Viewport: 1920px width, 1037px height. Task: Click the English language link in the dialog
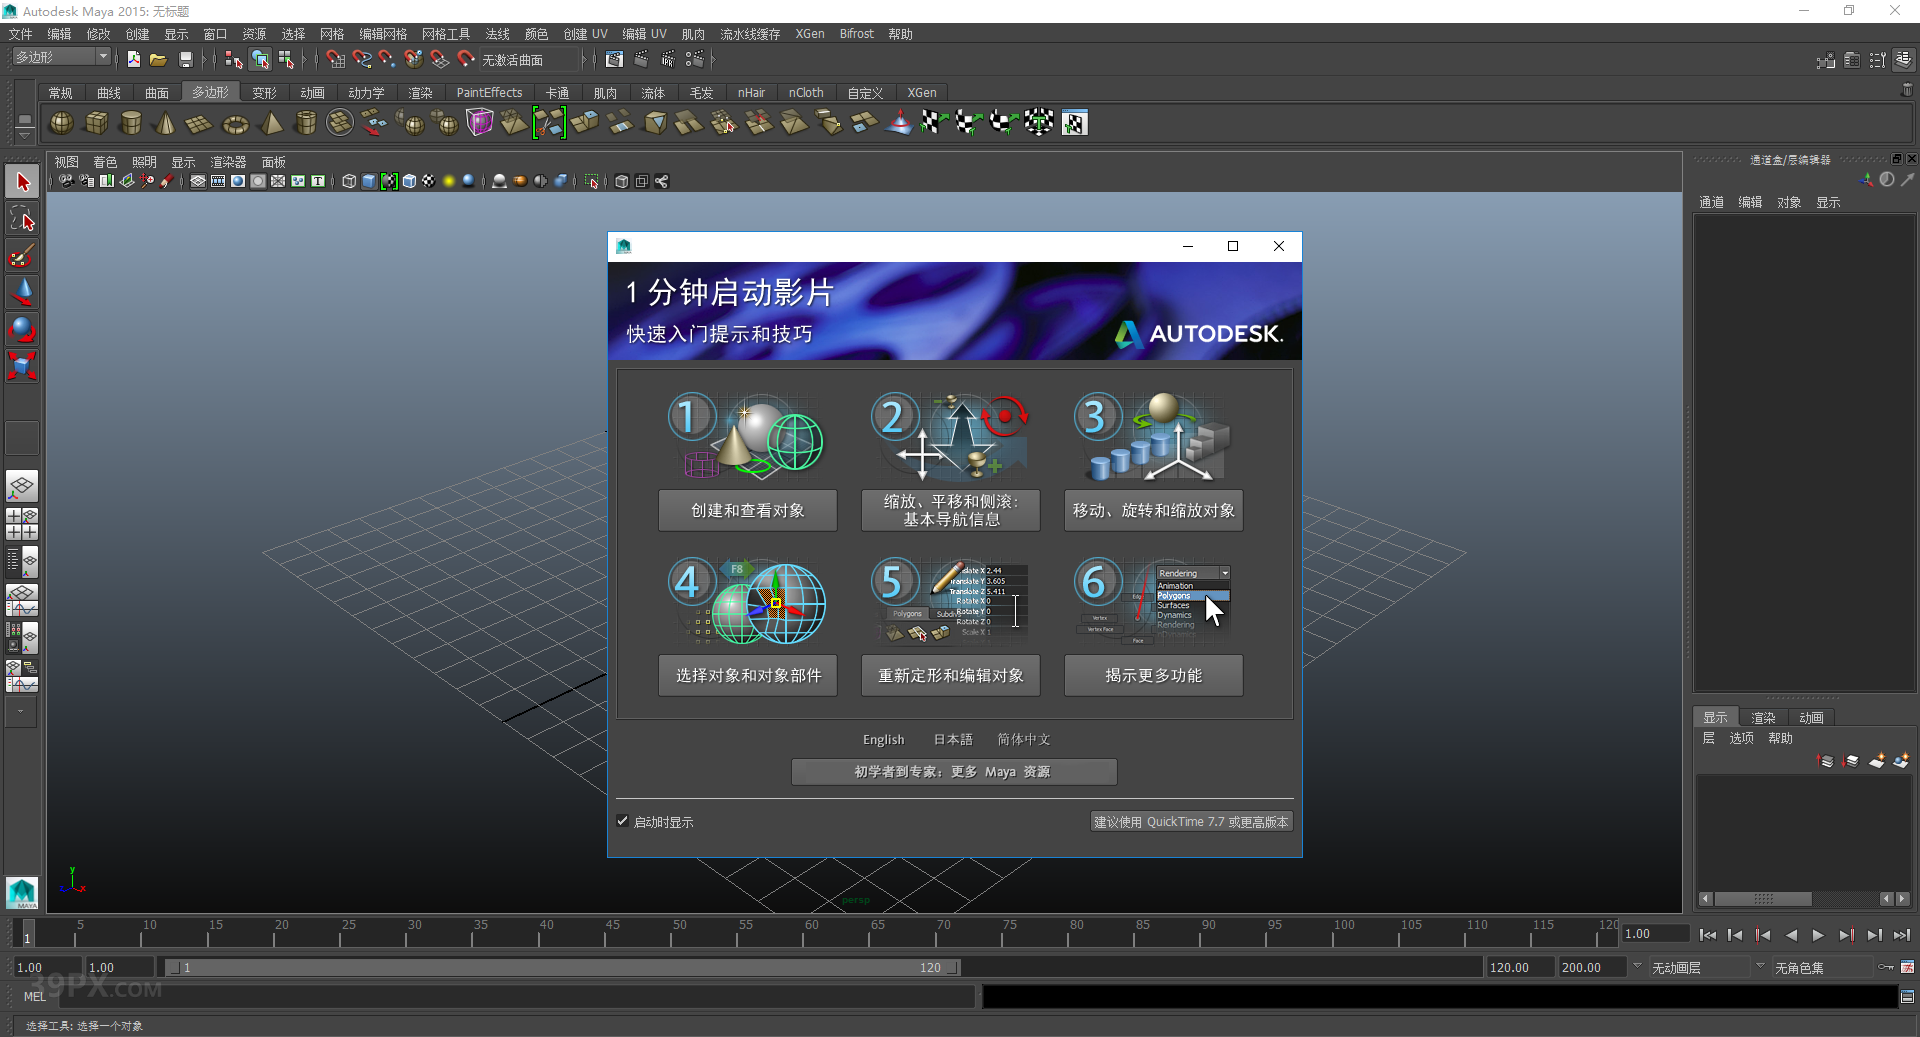click(883, 739)
